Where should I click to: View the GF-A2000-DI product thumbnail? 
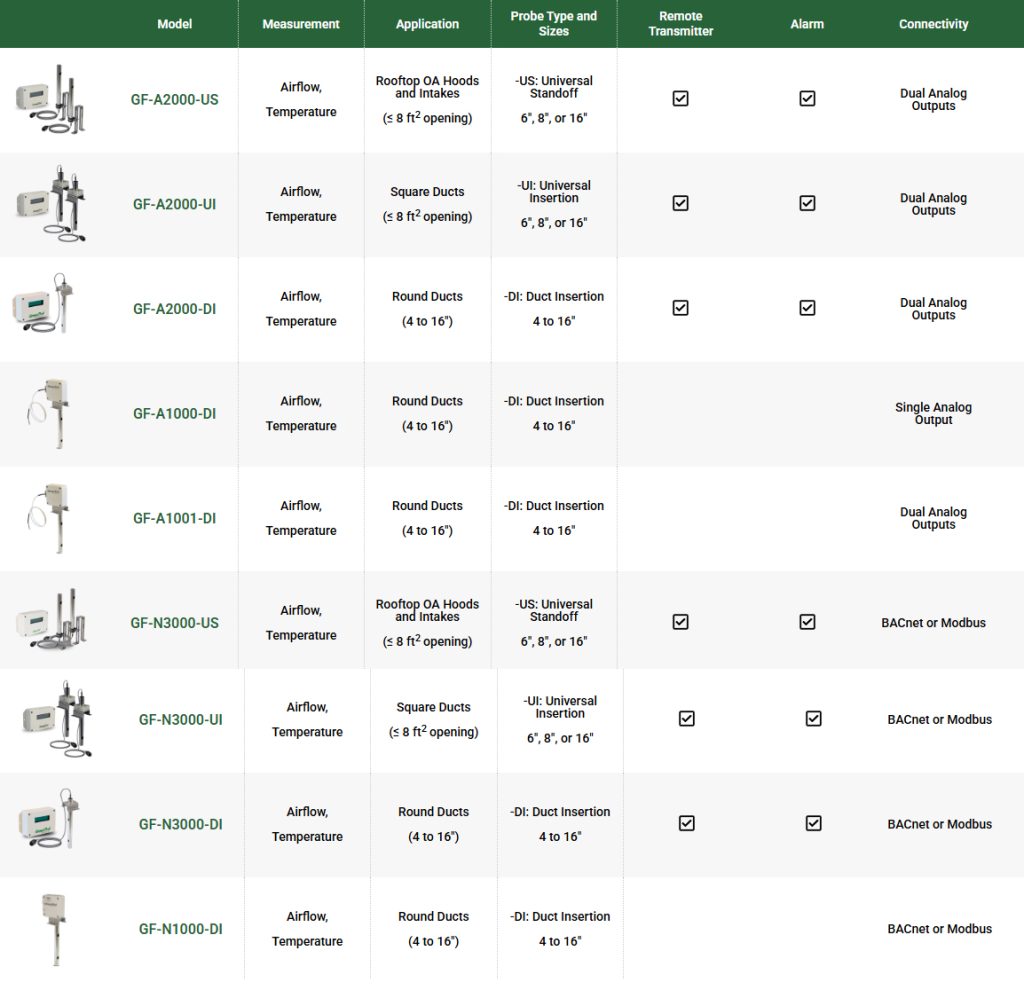43,304
